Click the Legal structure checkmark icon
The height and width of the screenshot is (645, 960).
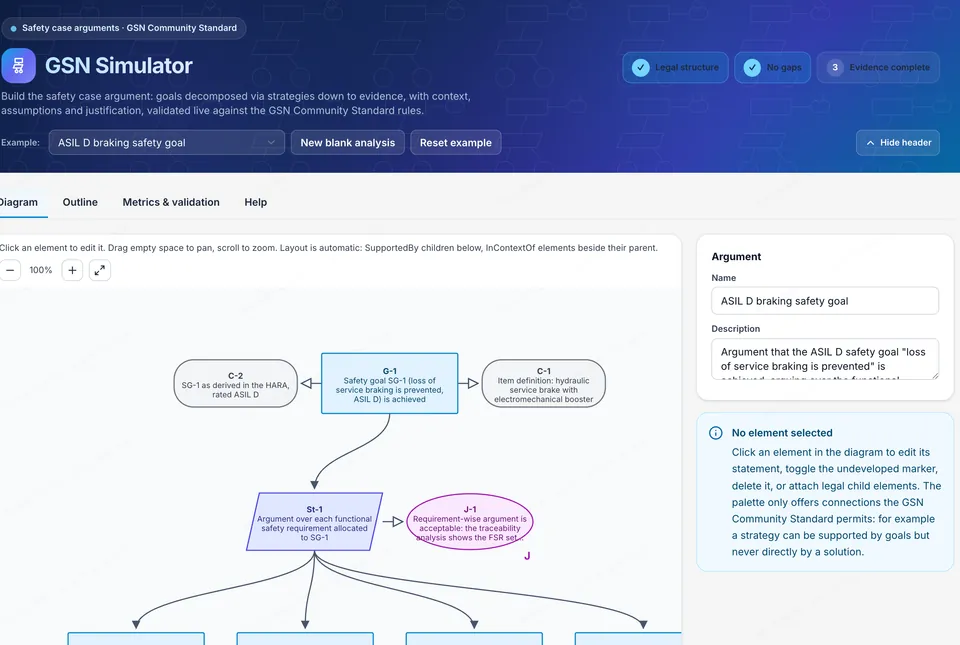point(640,67)
